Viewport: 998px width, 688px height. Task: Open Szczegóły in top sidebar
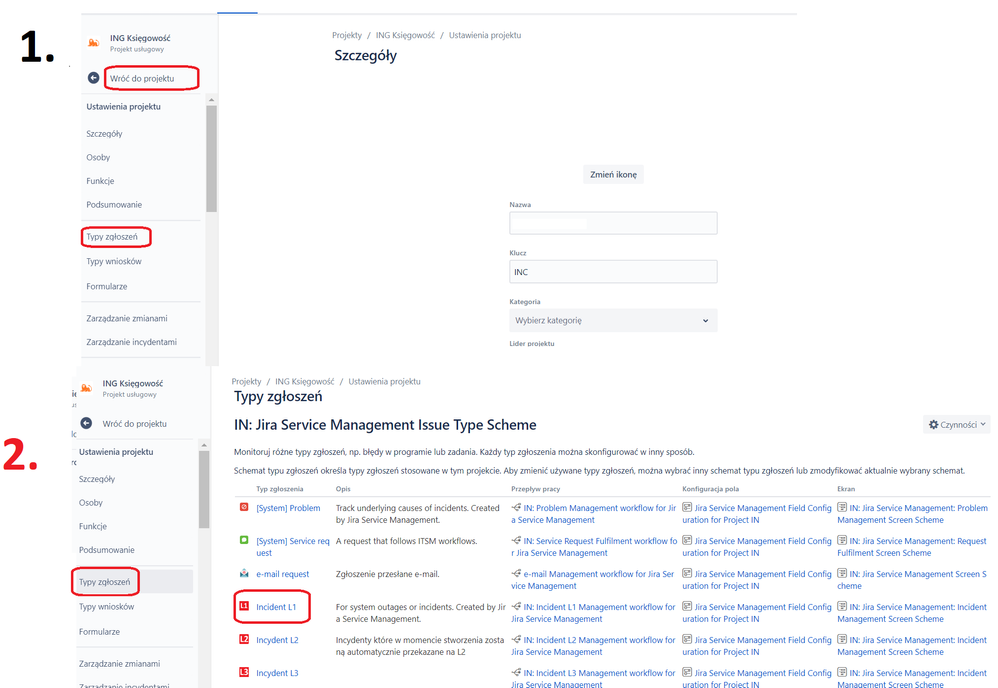[x=104, y=134]
